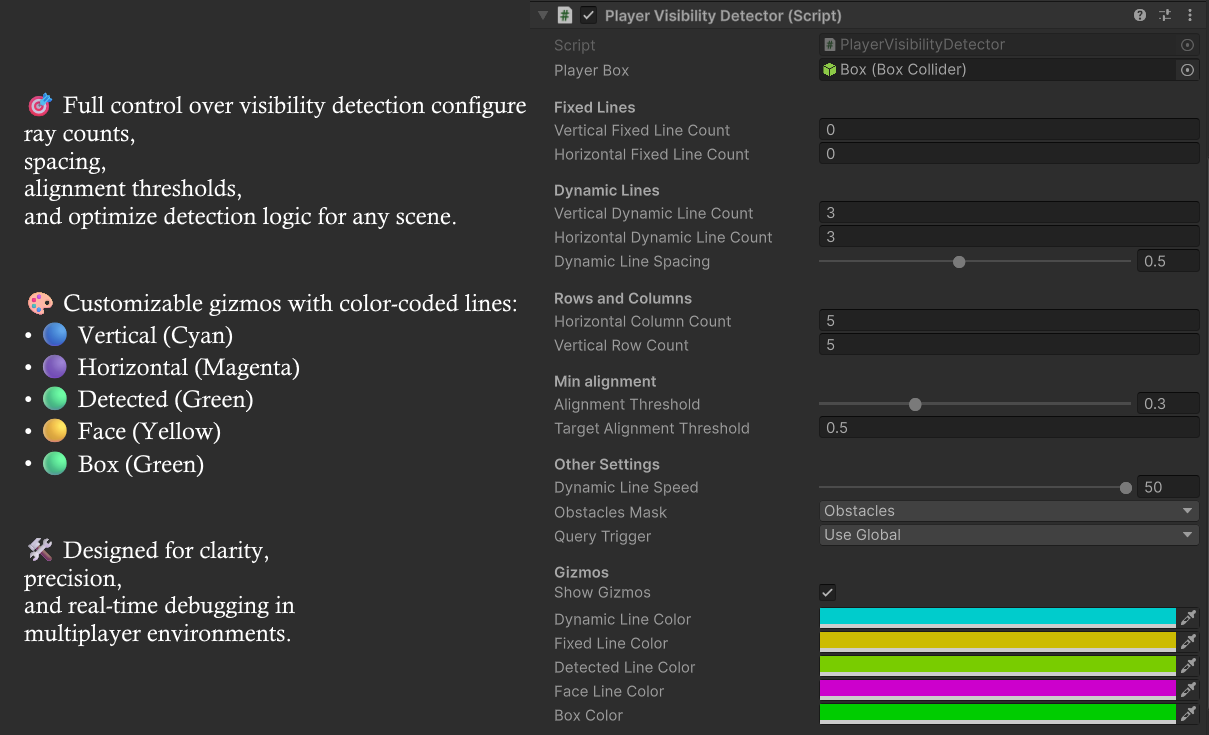Open the component Presets icon

coord(1163,16)
